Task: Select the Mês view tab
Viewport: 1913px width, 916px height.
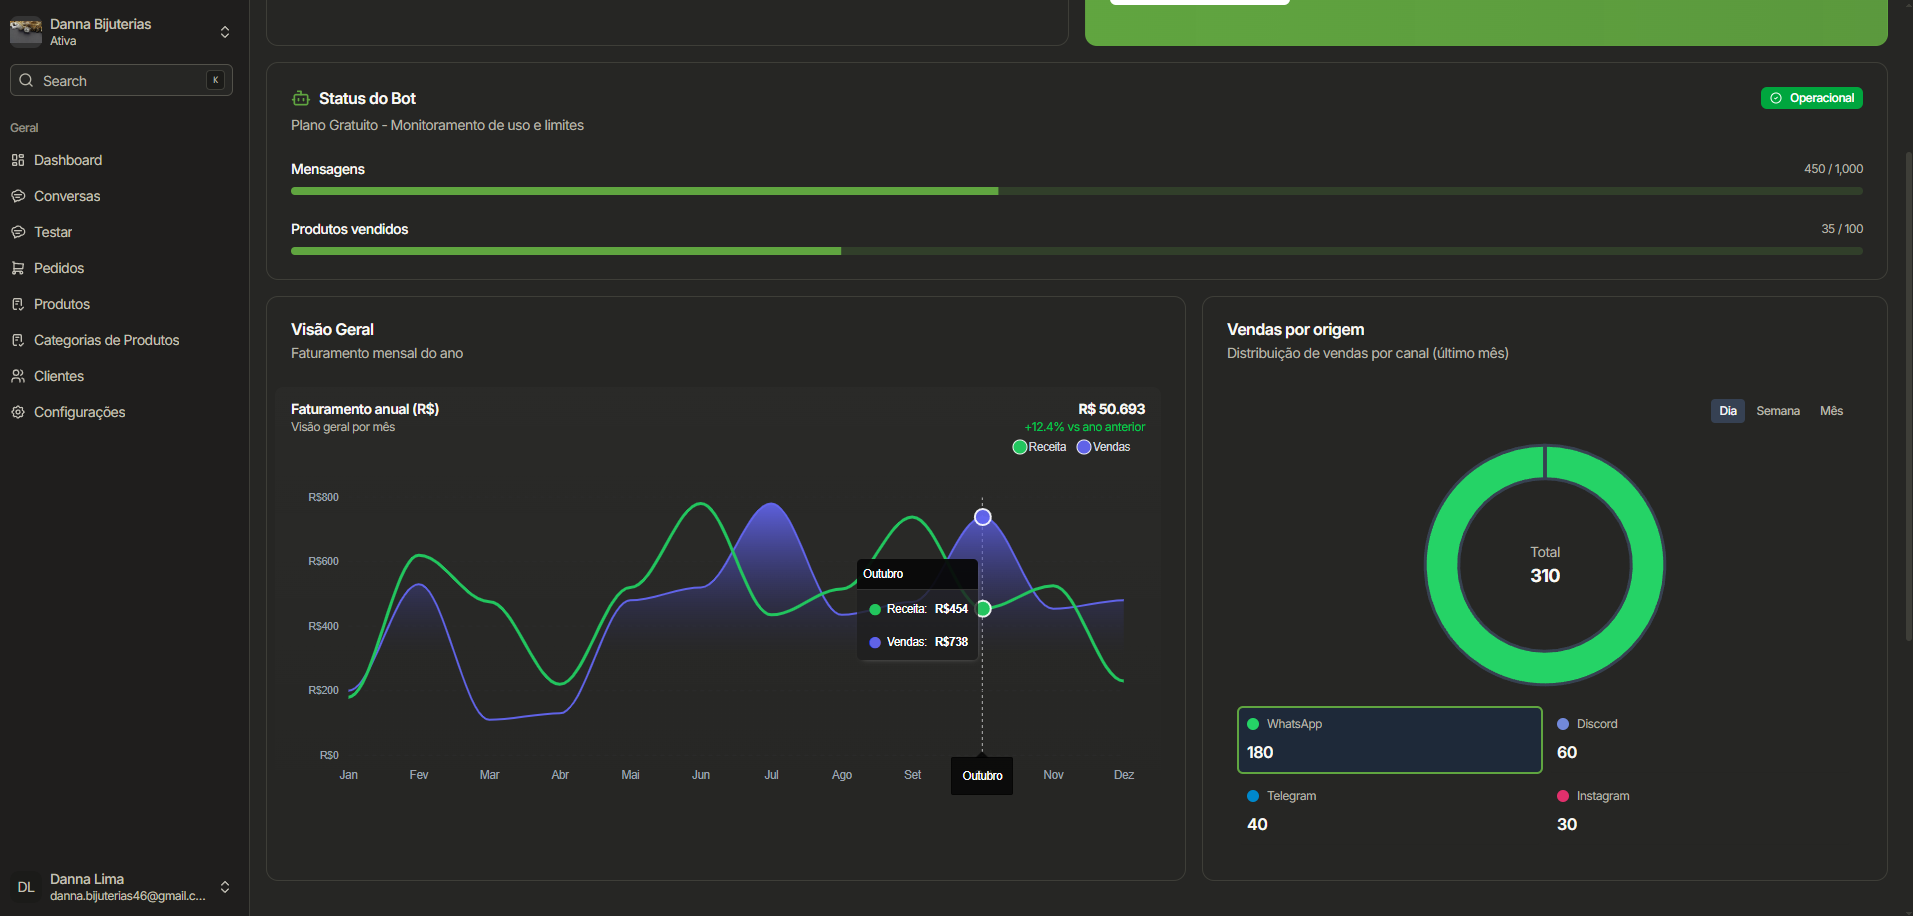Action: (x=1831, y=410)
